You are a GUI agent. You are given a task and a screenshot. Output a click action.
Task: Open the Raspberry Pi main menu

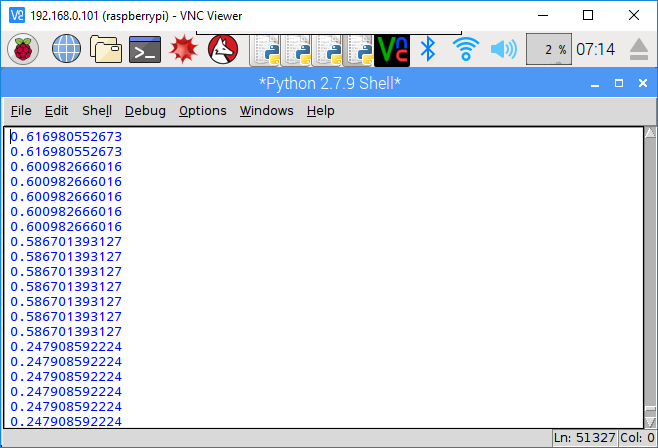click(23, 48)
